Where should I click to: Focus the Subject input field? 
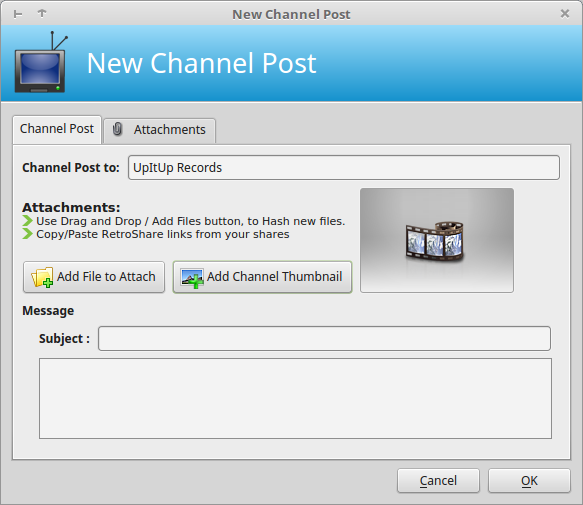(324, 338)
